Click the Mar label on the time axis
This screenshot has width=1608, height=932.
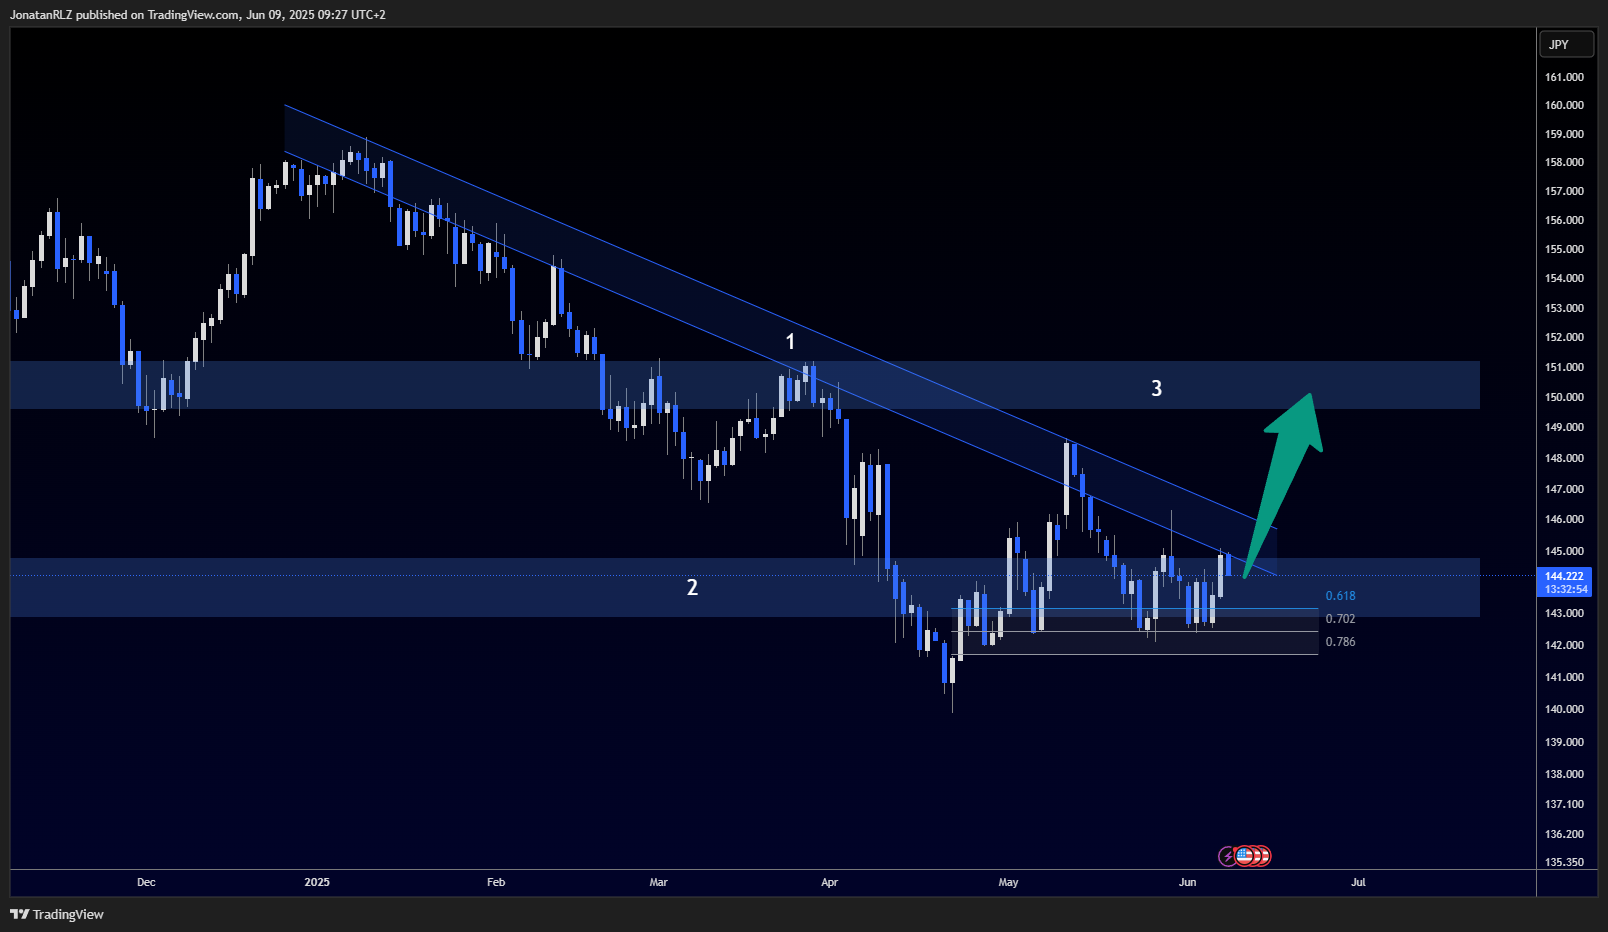(x=658, y=882)
